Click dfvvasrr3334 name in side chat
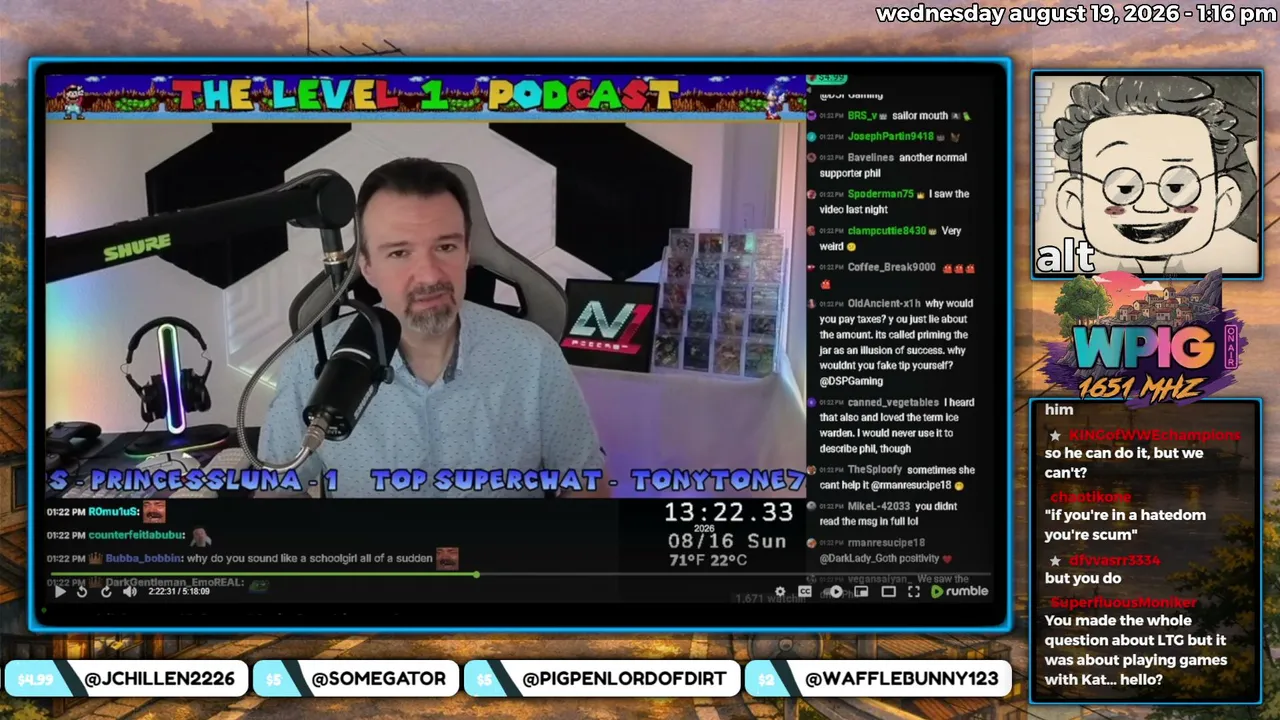 click(1114, 560)
